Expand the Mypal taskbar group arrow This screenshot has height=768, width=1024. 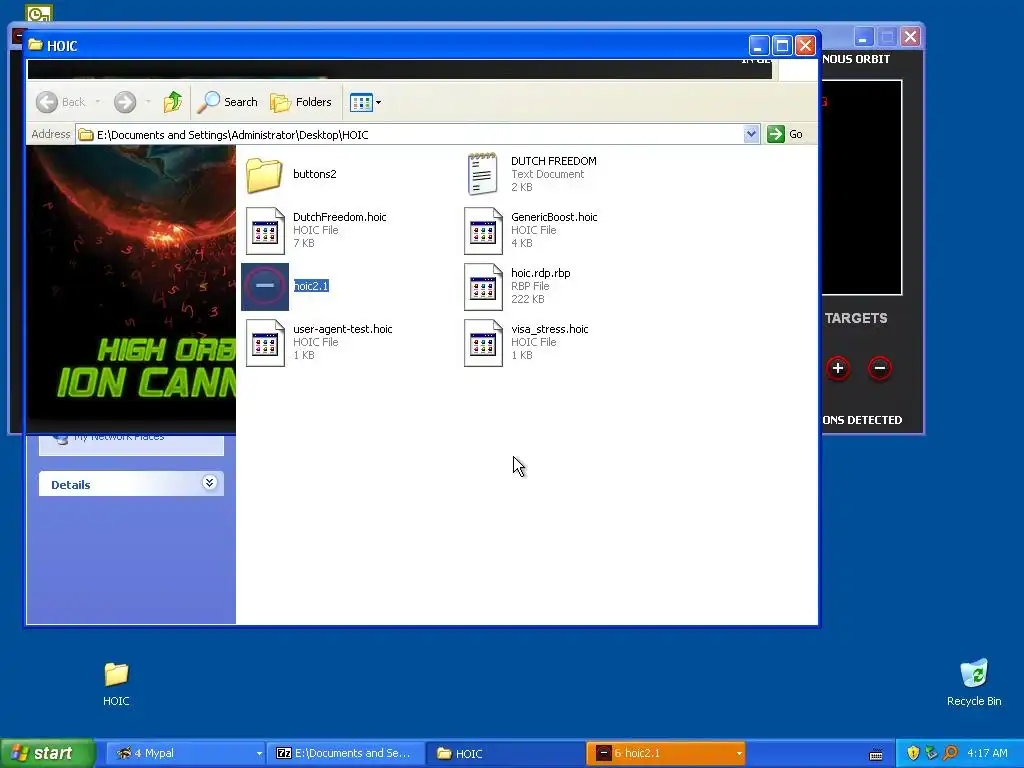259,754
